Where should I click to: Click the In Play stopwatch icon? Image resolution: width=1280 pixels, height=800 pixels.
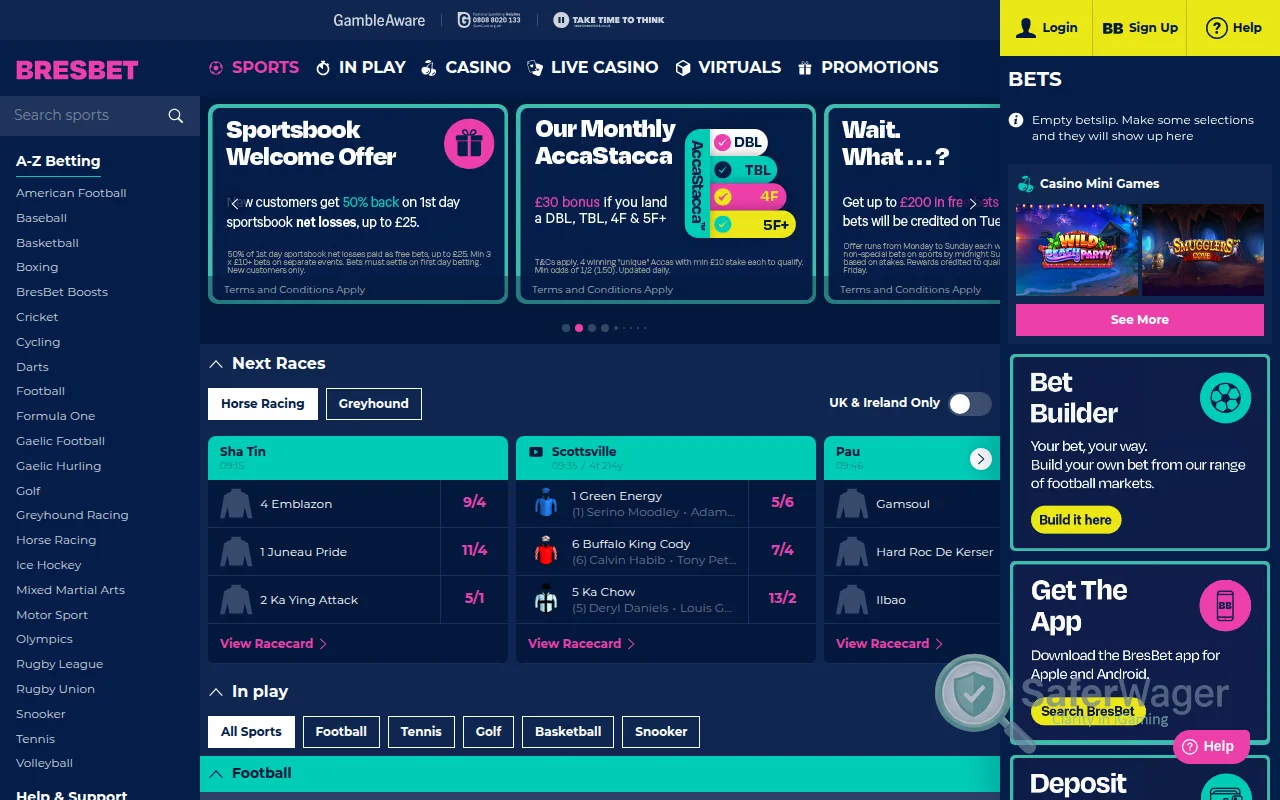pyautogui.click(x=322, y=67)
